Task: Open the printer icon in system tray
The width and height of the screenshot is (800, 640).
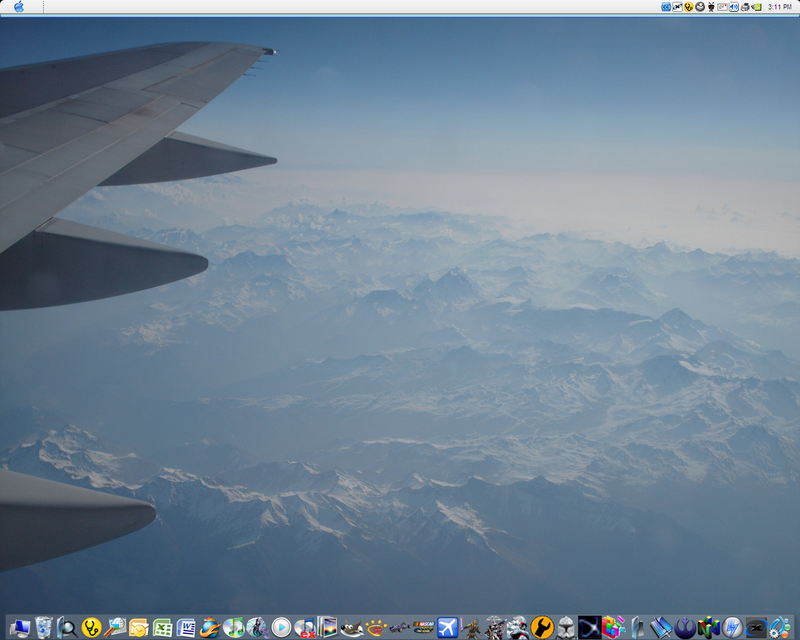Action: pos(745,7)
